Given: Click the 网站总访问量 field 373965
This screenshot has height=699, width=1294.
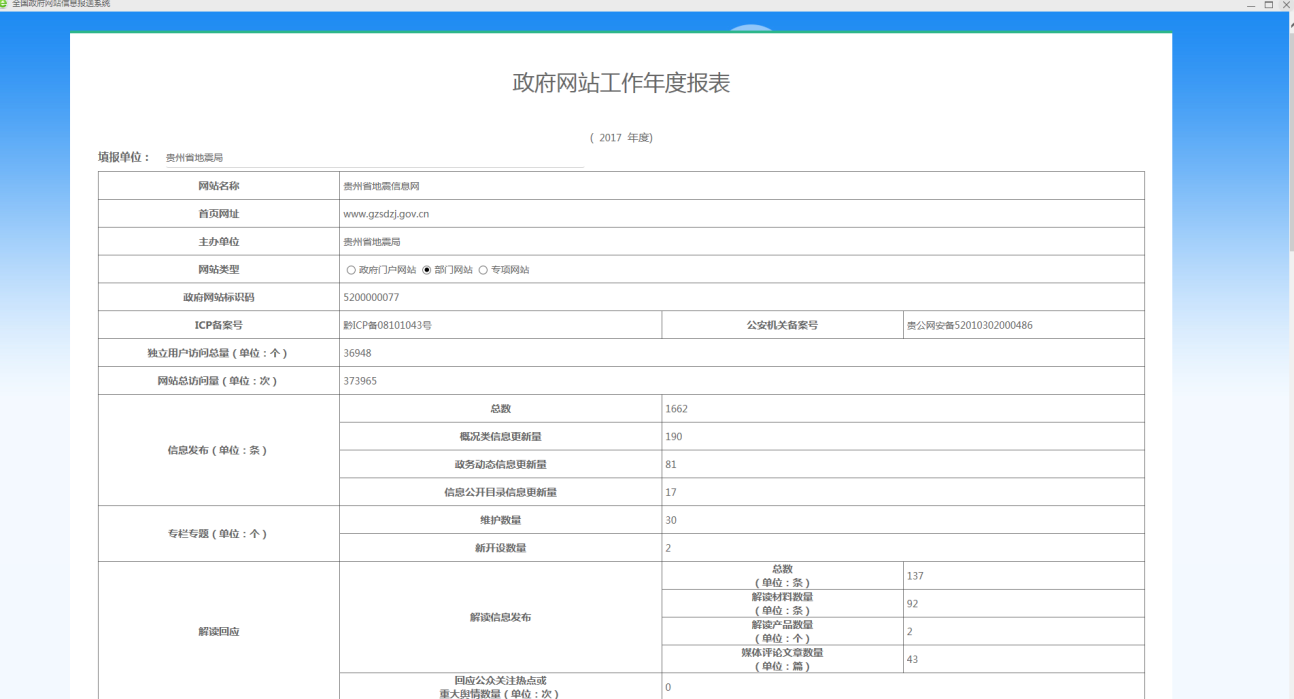Looking at the screenshot, I should point(741,381).
